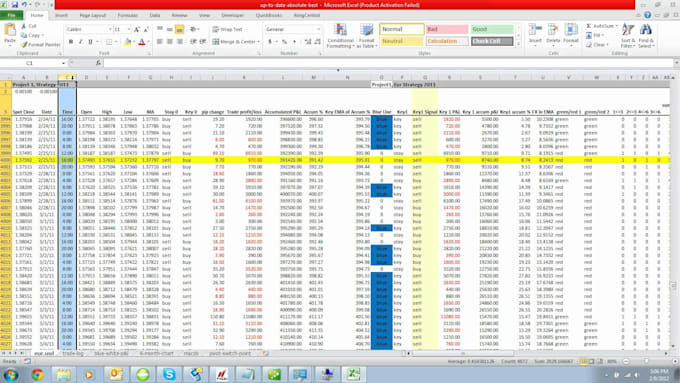Toggle bold formatting
The image size is (680, 383).
click(71, 42)
